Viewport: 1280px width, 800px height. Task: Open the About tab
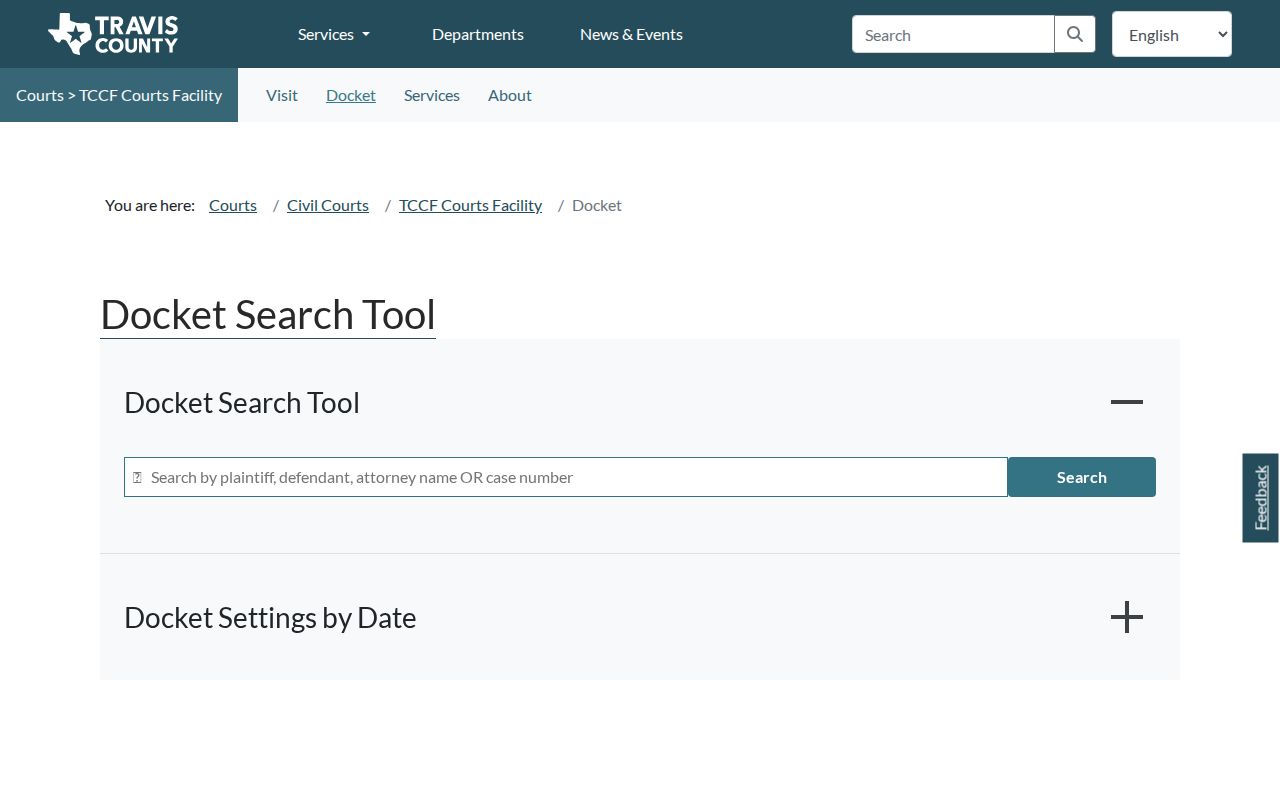coord(510,95)
